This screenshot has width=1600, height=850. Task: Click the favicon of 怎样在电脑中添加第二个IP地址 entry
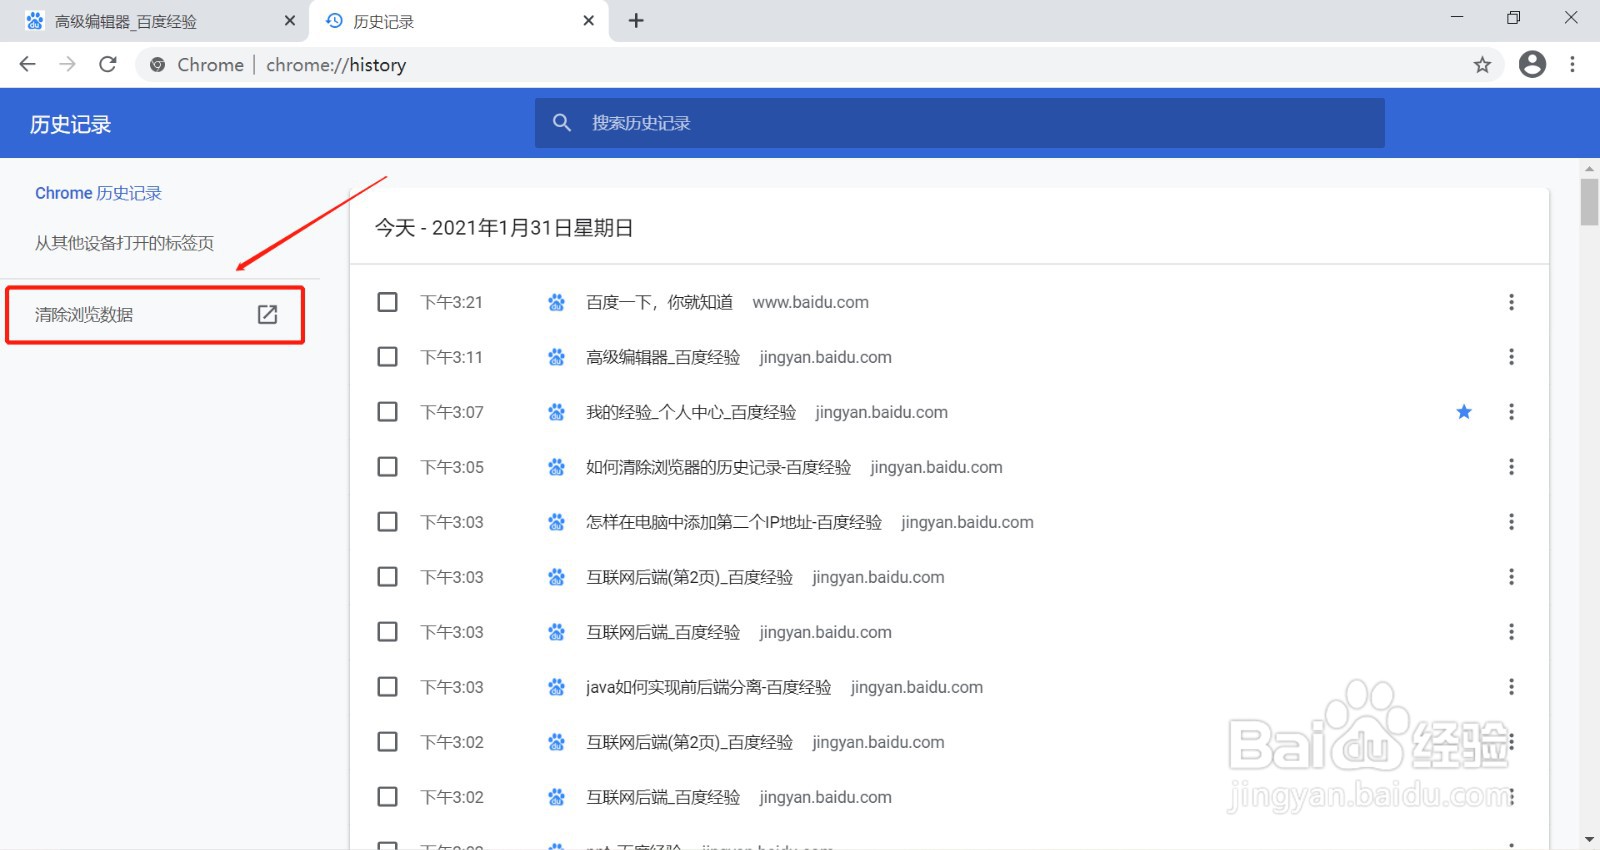tap(556, 522)
